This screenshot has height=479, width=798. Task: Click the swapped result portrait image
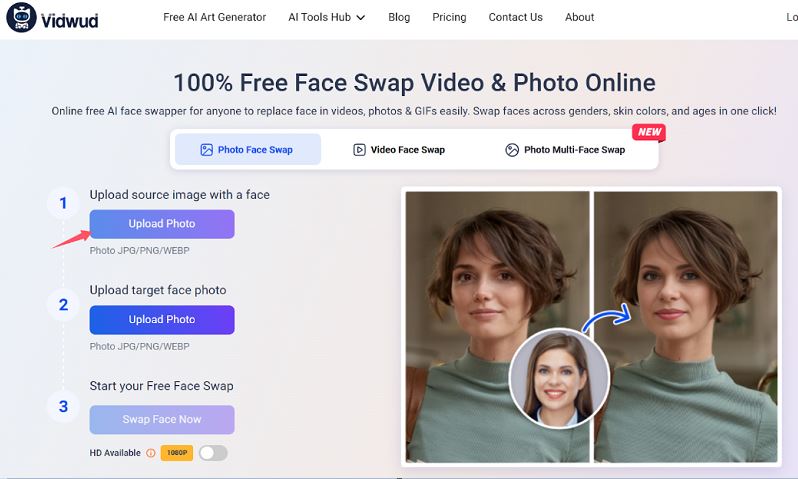[686, 326]
